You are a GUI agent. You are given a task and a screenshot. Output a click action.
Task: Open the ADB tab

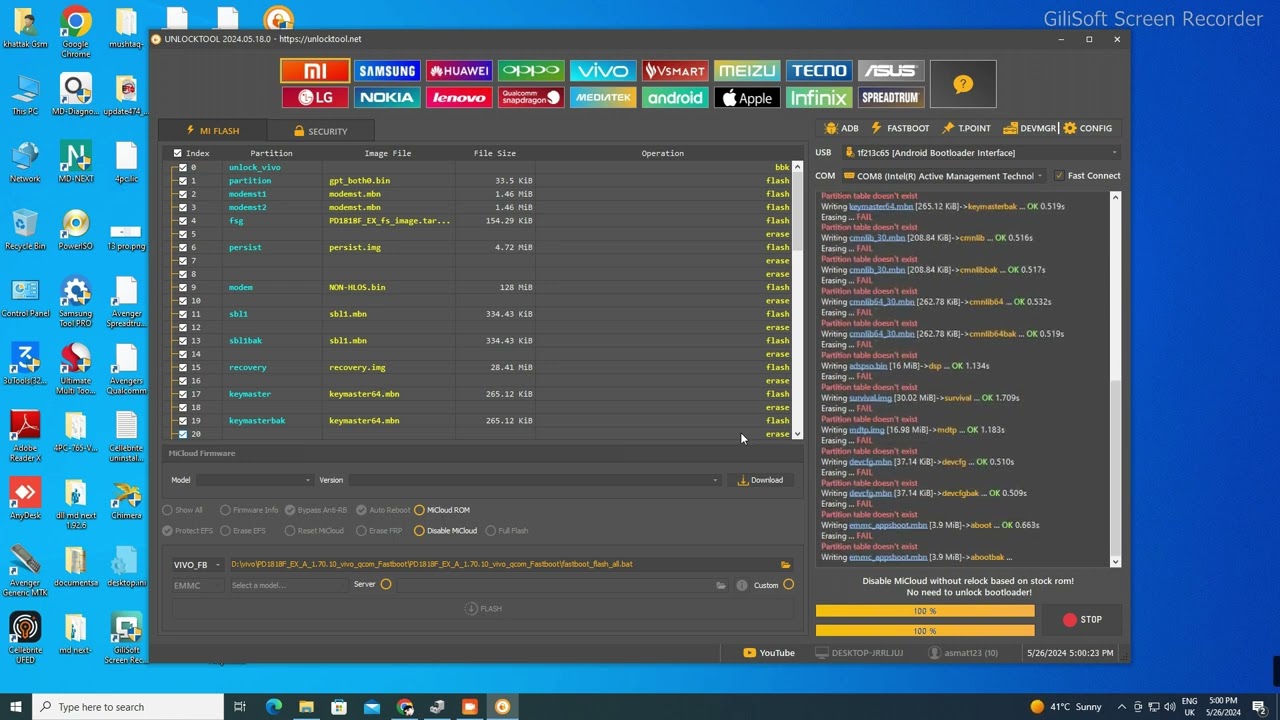click(841, 128)
